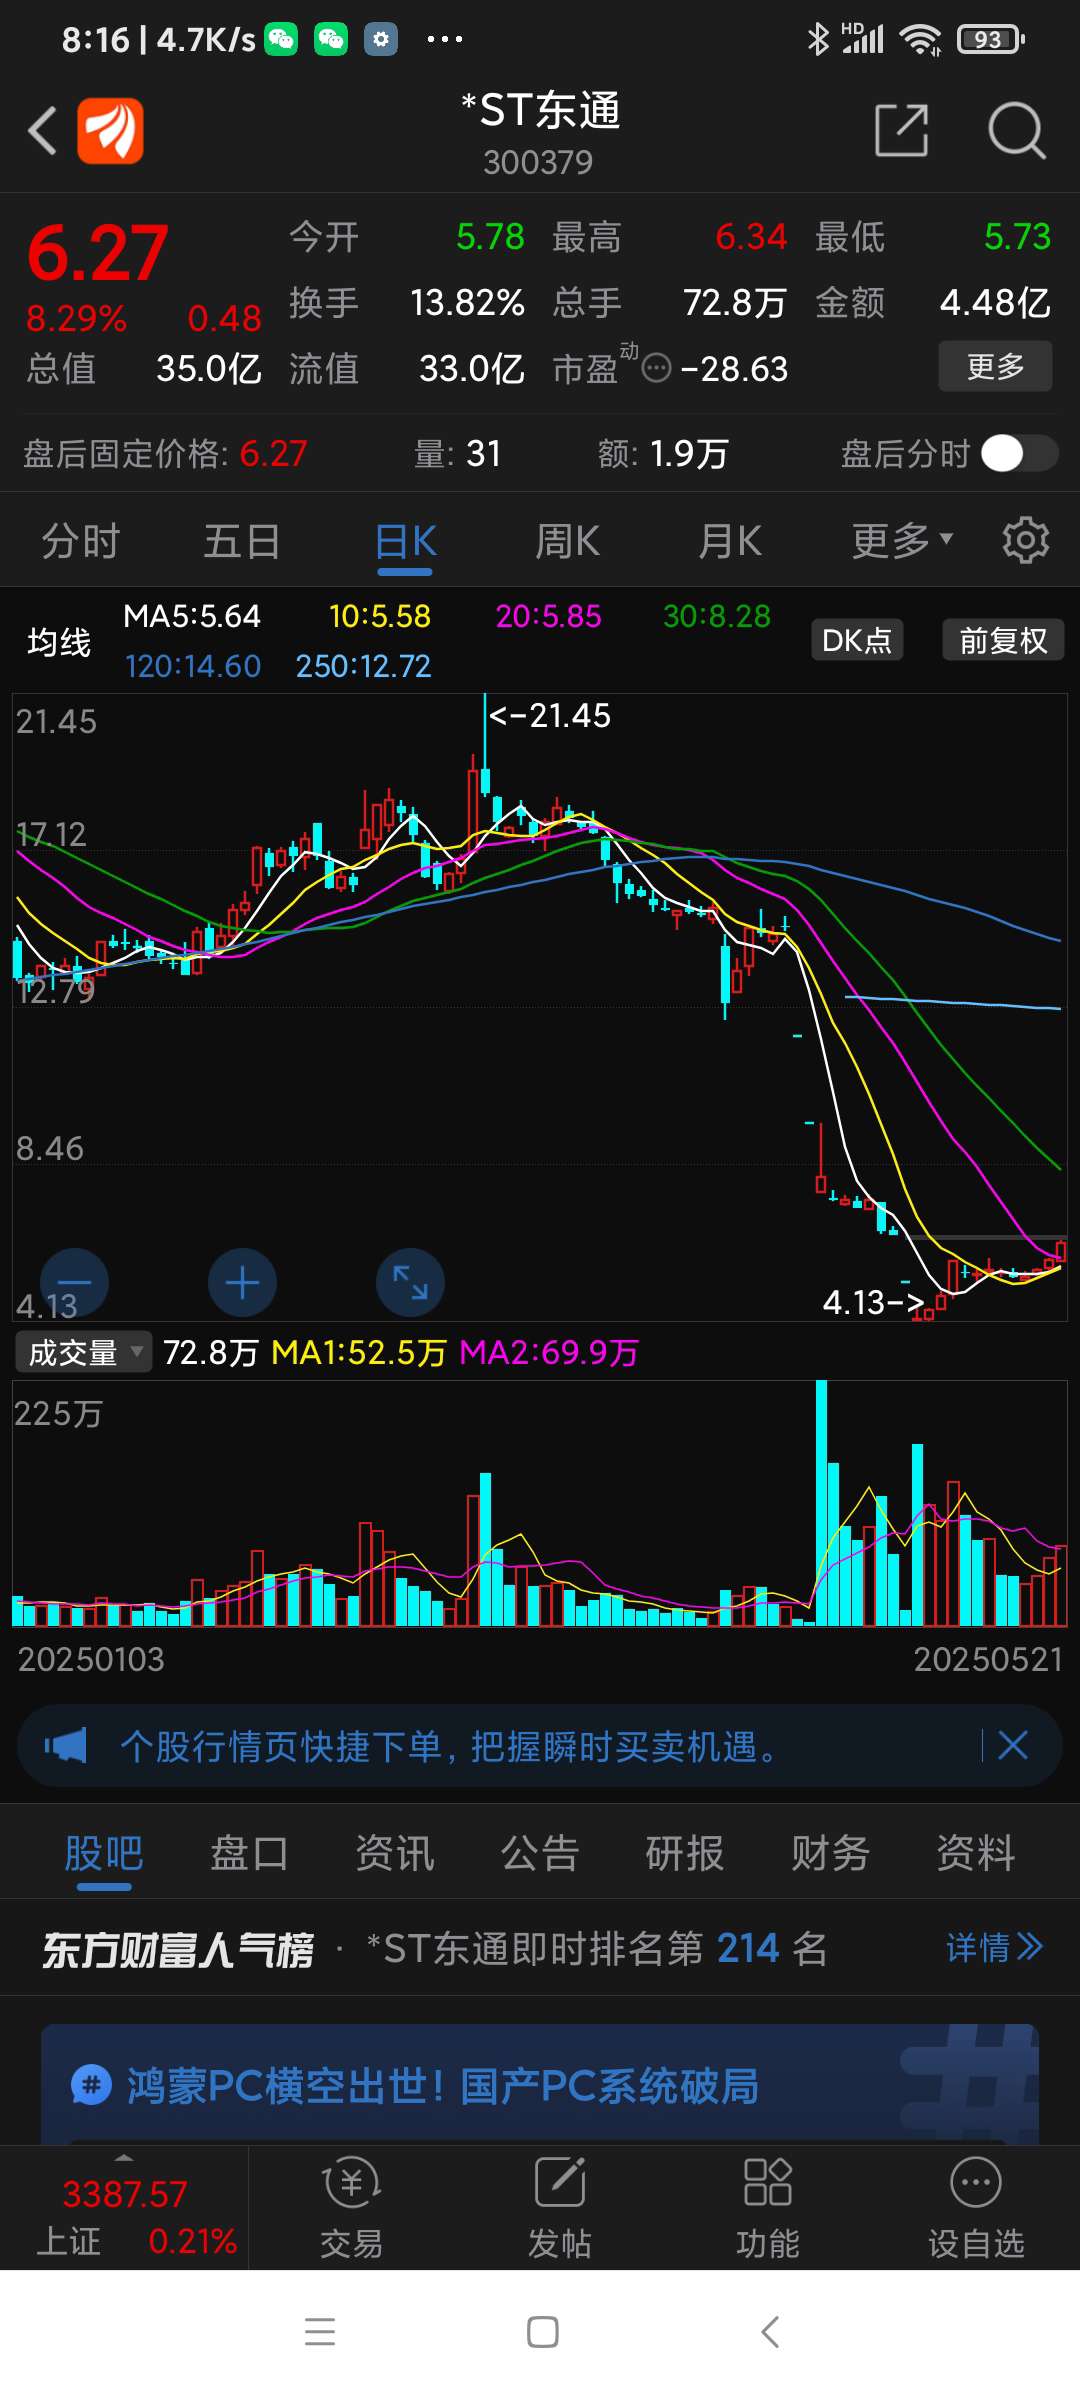
Task: Switch to 月K chart tab
Action: [730, 541]
